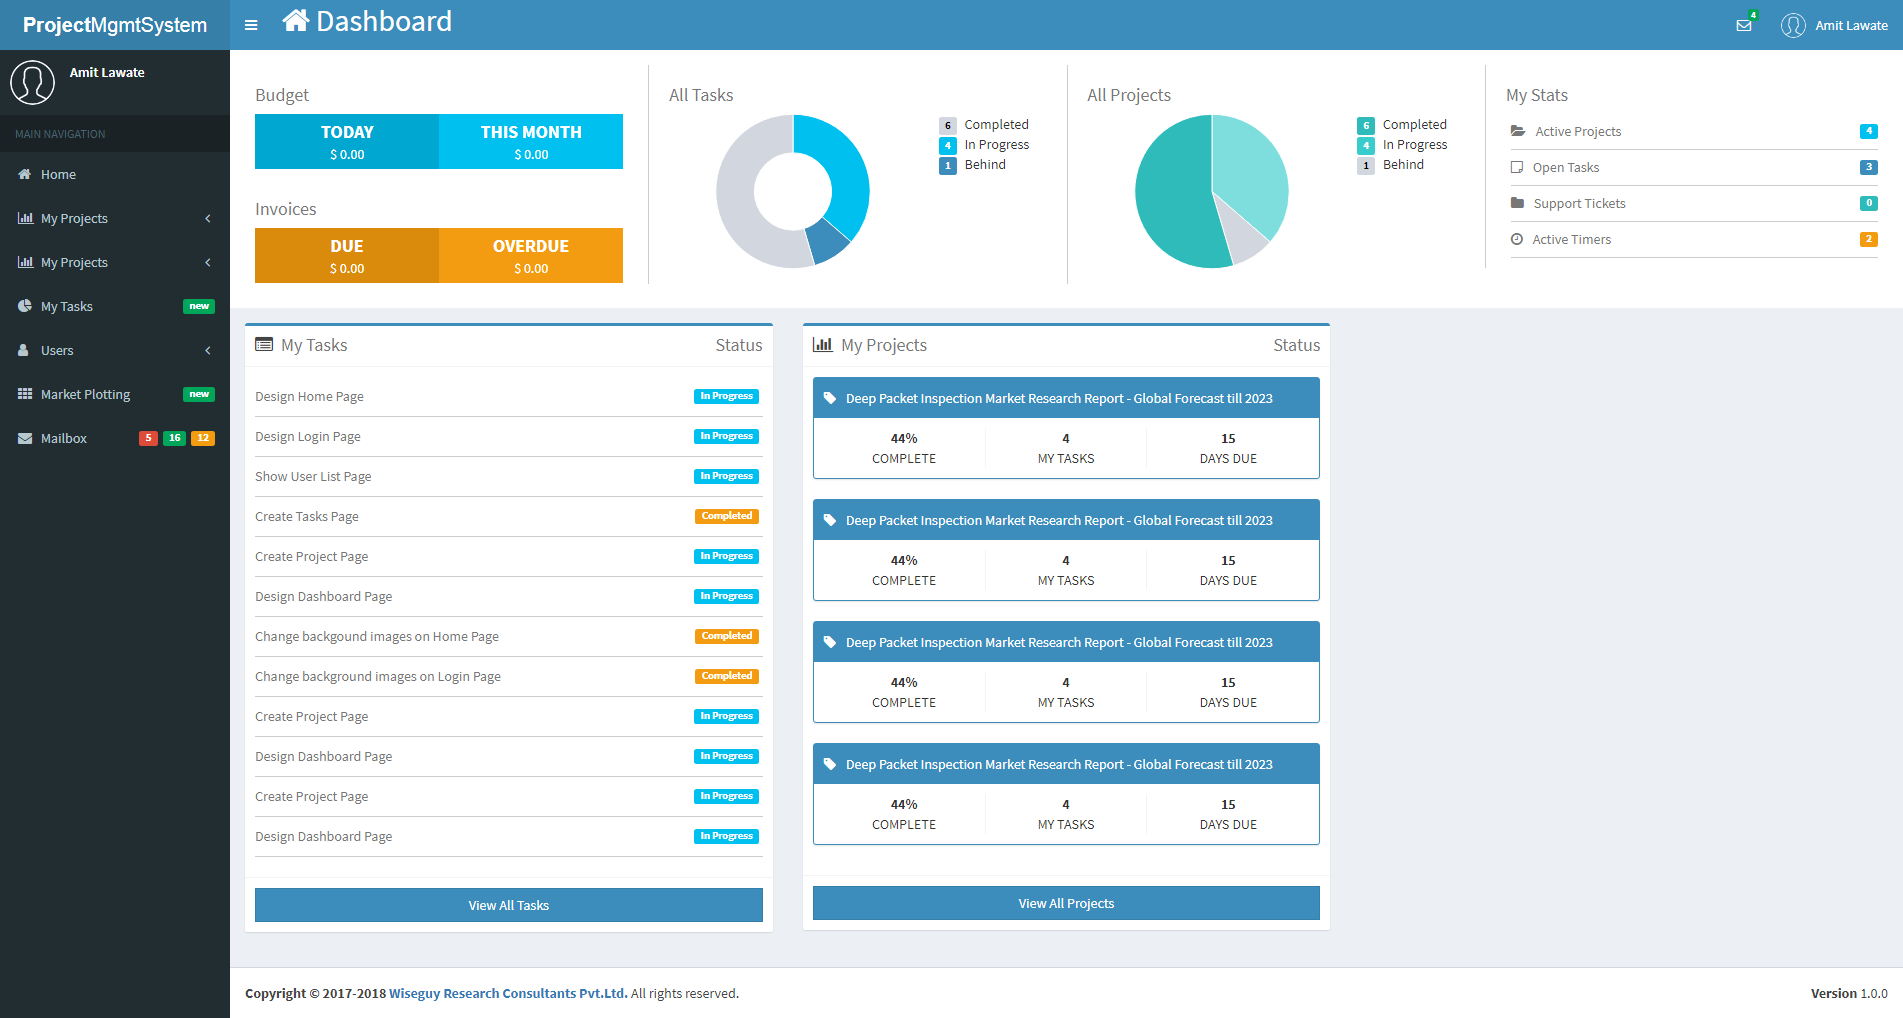
Task: Open Mailbox from the sidebar
Action: tap(115, 438)
